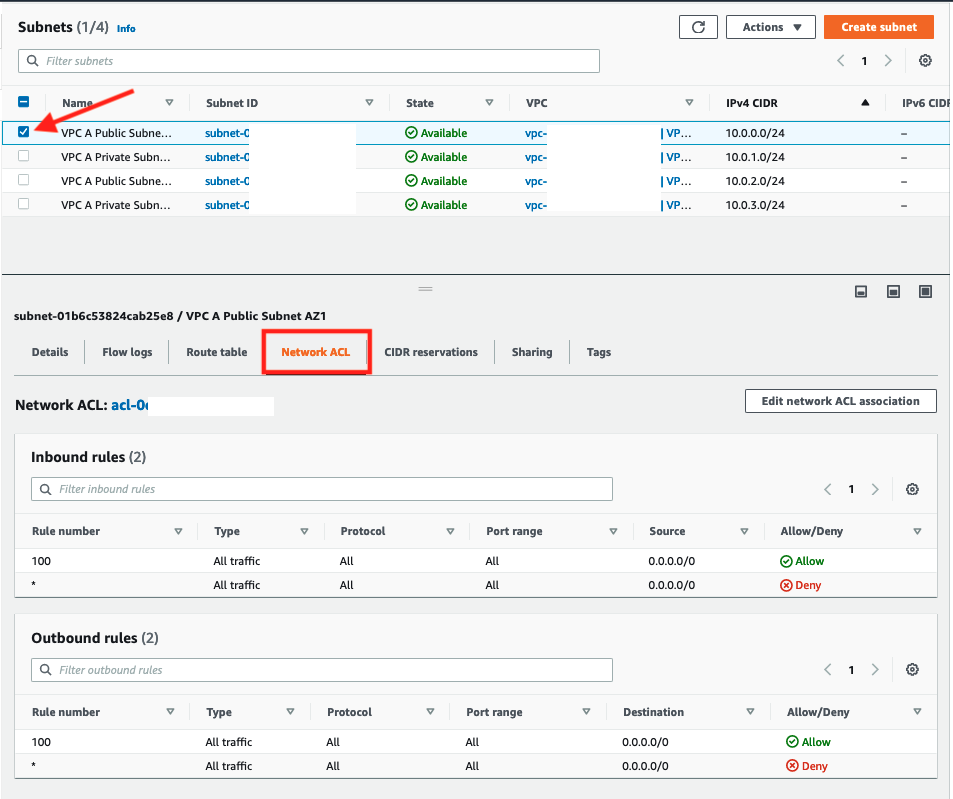
Task: Tick the checkbox for subnet 10.0.3.0/24
Action: coord(24,204)
